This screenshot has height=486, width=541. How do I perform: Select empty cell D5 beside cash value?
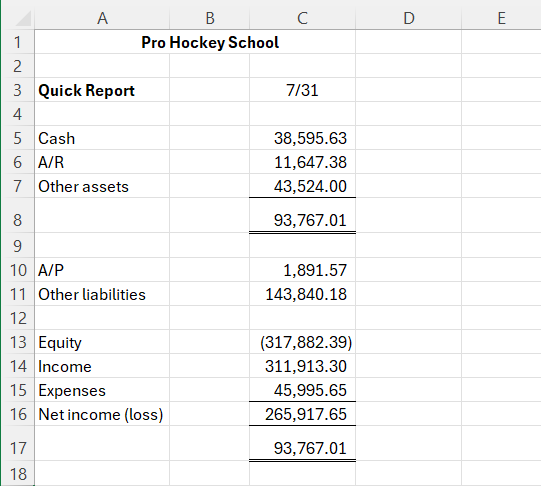click(x=409, y=138)
